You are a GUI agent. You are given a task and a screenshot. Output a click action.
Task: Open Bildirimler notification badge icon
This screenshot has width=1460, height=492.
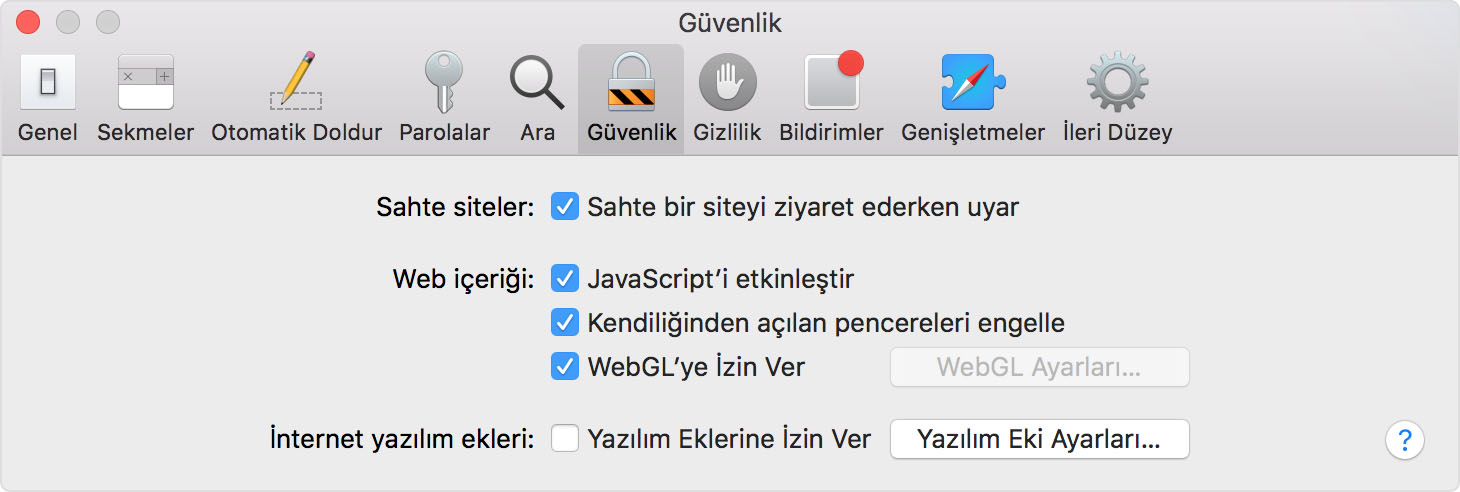pyautogui.click(x=833, y=80)
